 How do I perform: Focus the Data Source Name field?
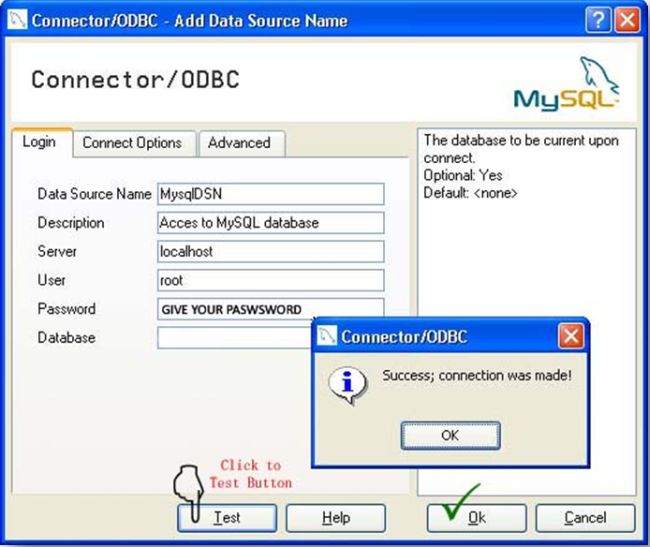[x=271, y=194]
